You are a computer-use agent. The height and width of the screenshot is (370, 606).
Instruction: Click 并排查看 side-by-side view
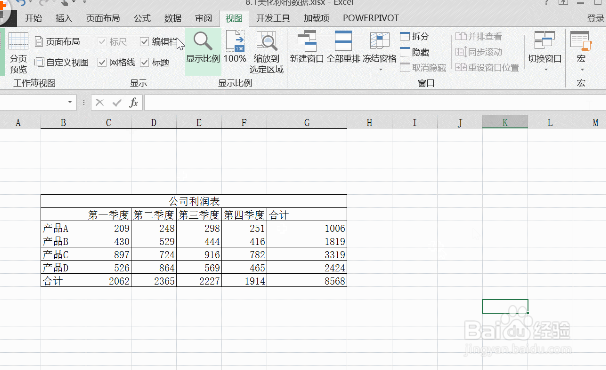coord(478,36)
